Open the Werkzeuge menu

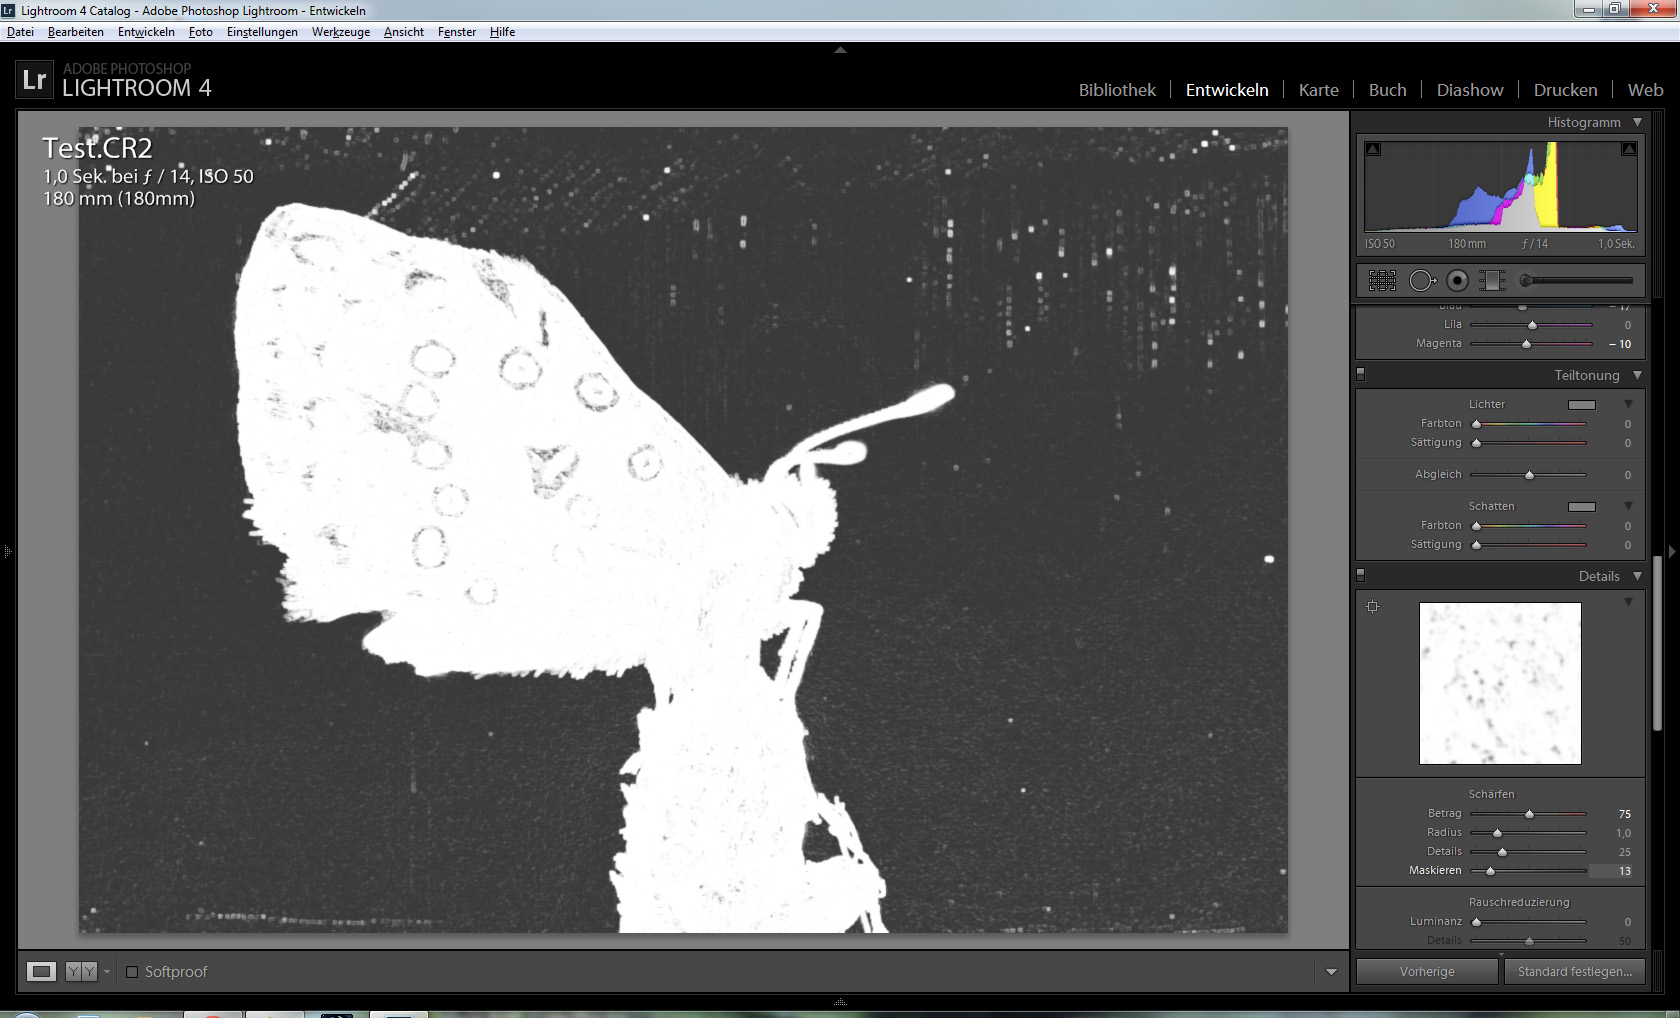pos(340,32)
